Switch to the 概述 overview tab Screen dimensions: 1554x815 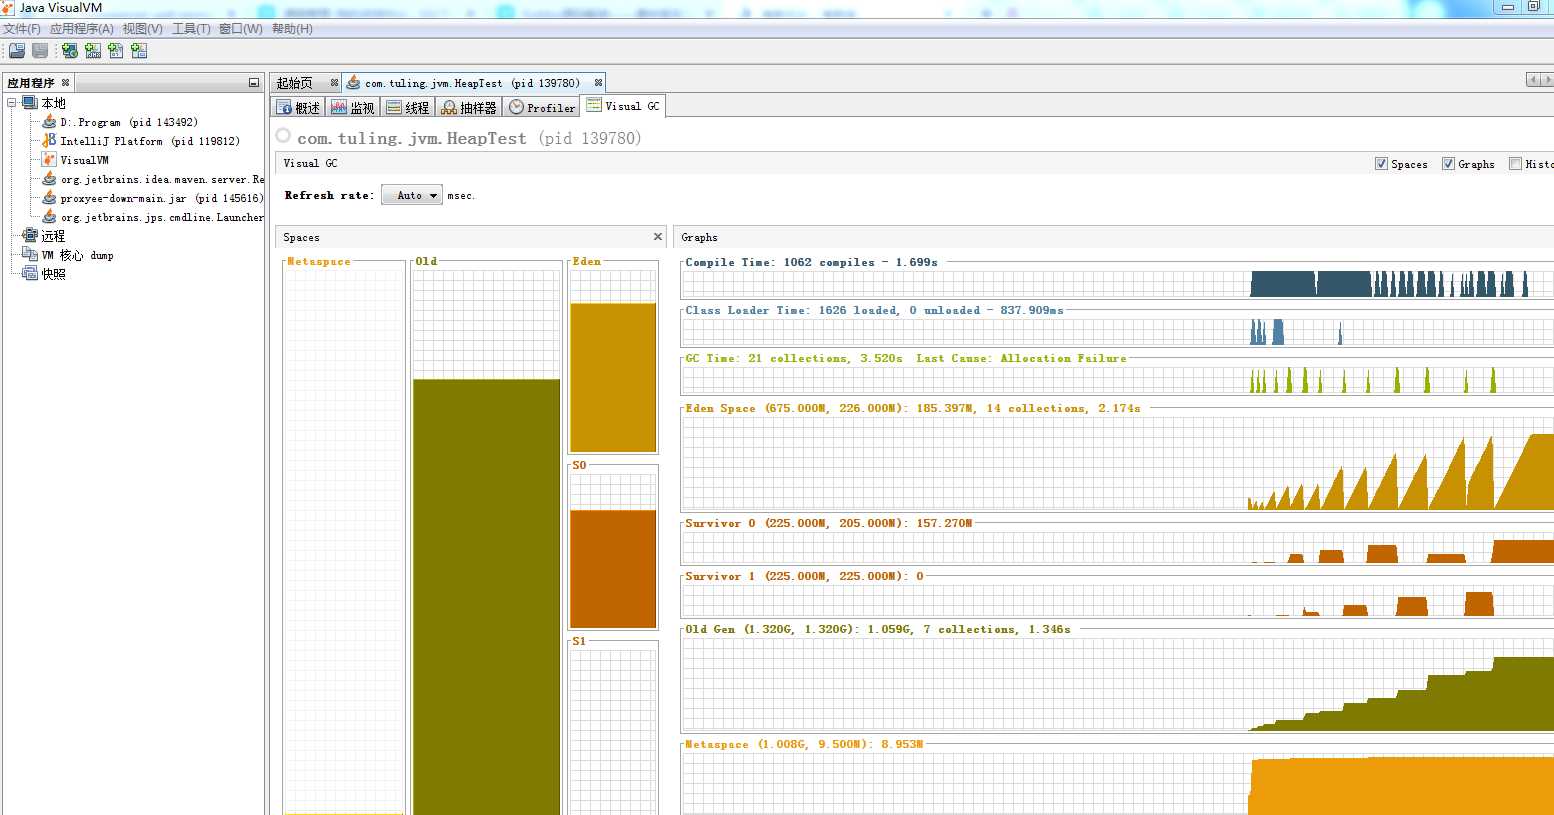pos(298,107)
